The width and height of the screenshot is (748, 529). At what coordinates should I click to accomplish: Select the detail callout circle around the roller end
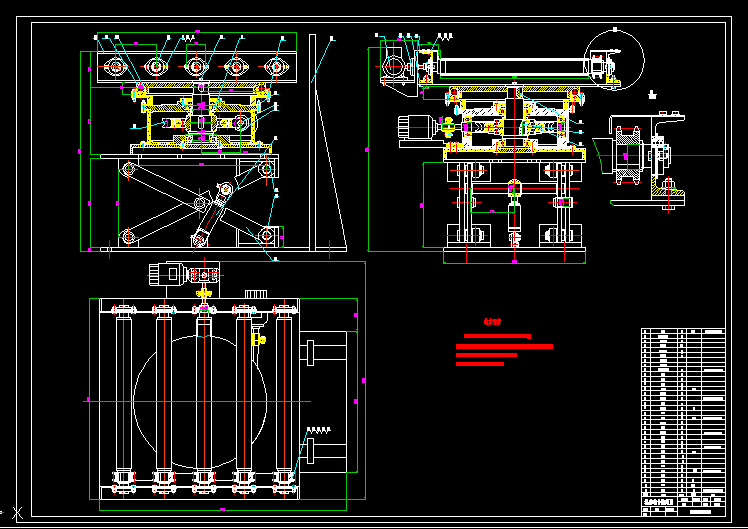(614, 60)
